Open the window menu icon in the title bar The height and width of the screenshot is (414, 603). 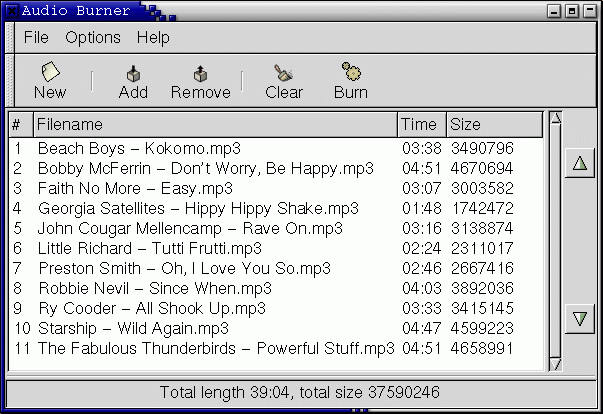(10, 10)
